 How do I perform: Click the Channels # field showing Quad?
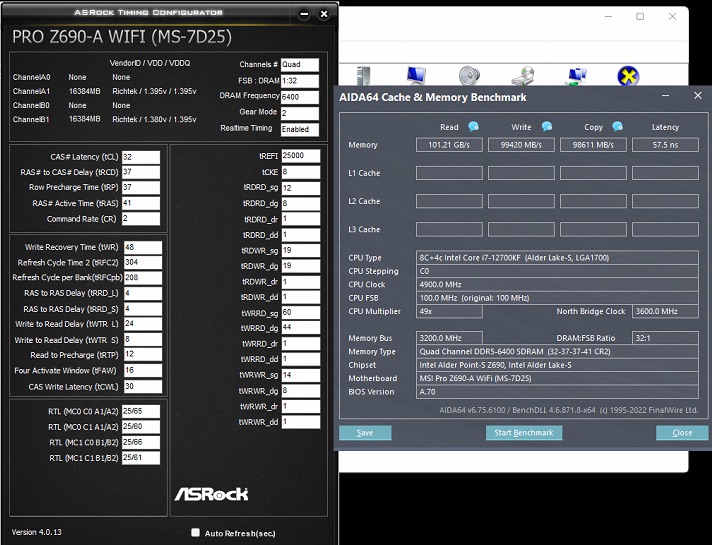[300, 65]
